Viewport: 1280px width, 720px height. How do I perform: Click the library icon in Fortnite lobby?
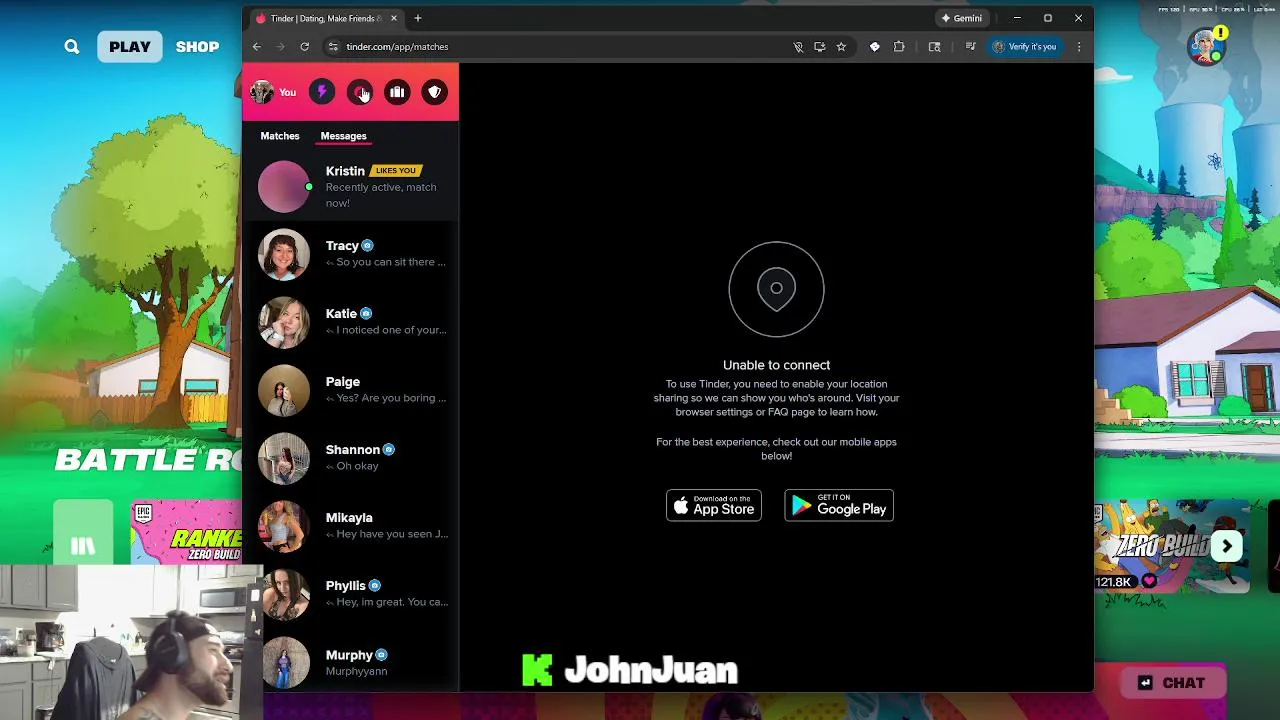[x=83, y=546]
